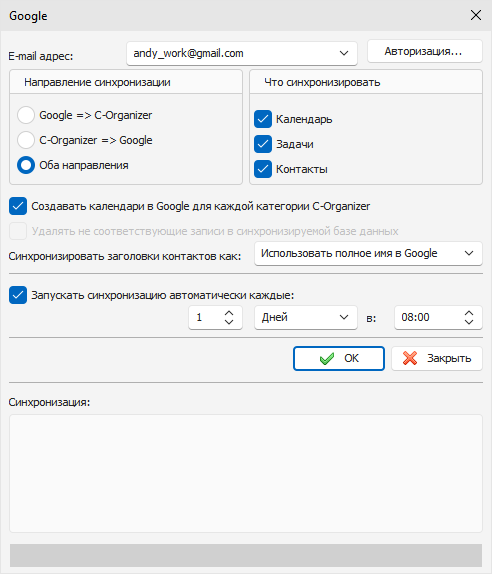Close the Google dialog window
Screen dimensions: 492x574
pyautogui.click(x=476, y=15)
